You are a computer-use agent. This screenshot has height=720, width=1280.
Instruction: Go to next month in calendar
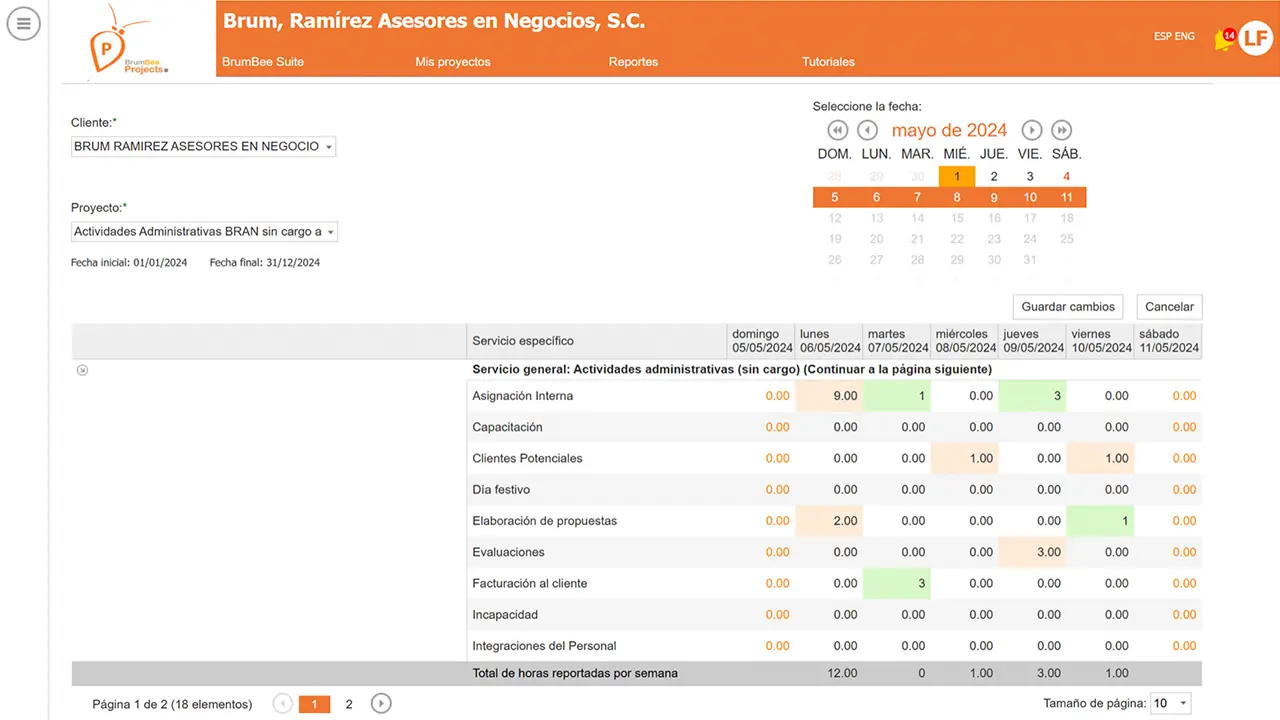coord(1032,130)
